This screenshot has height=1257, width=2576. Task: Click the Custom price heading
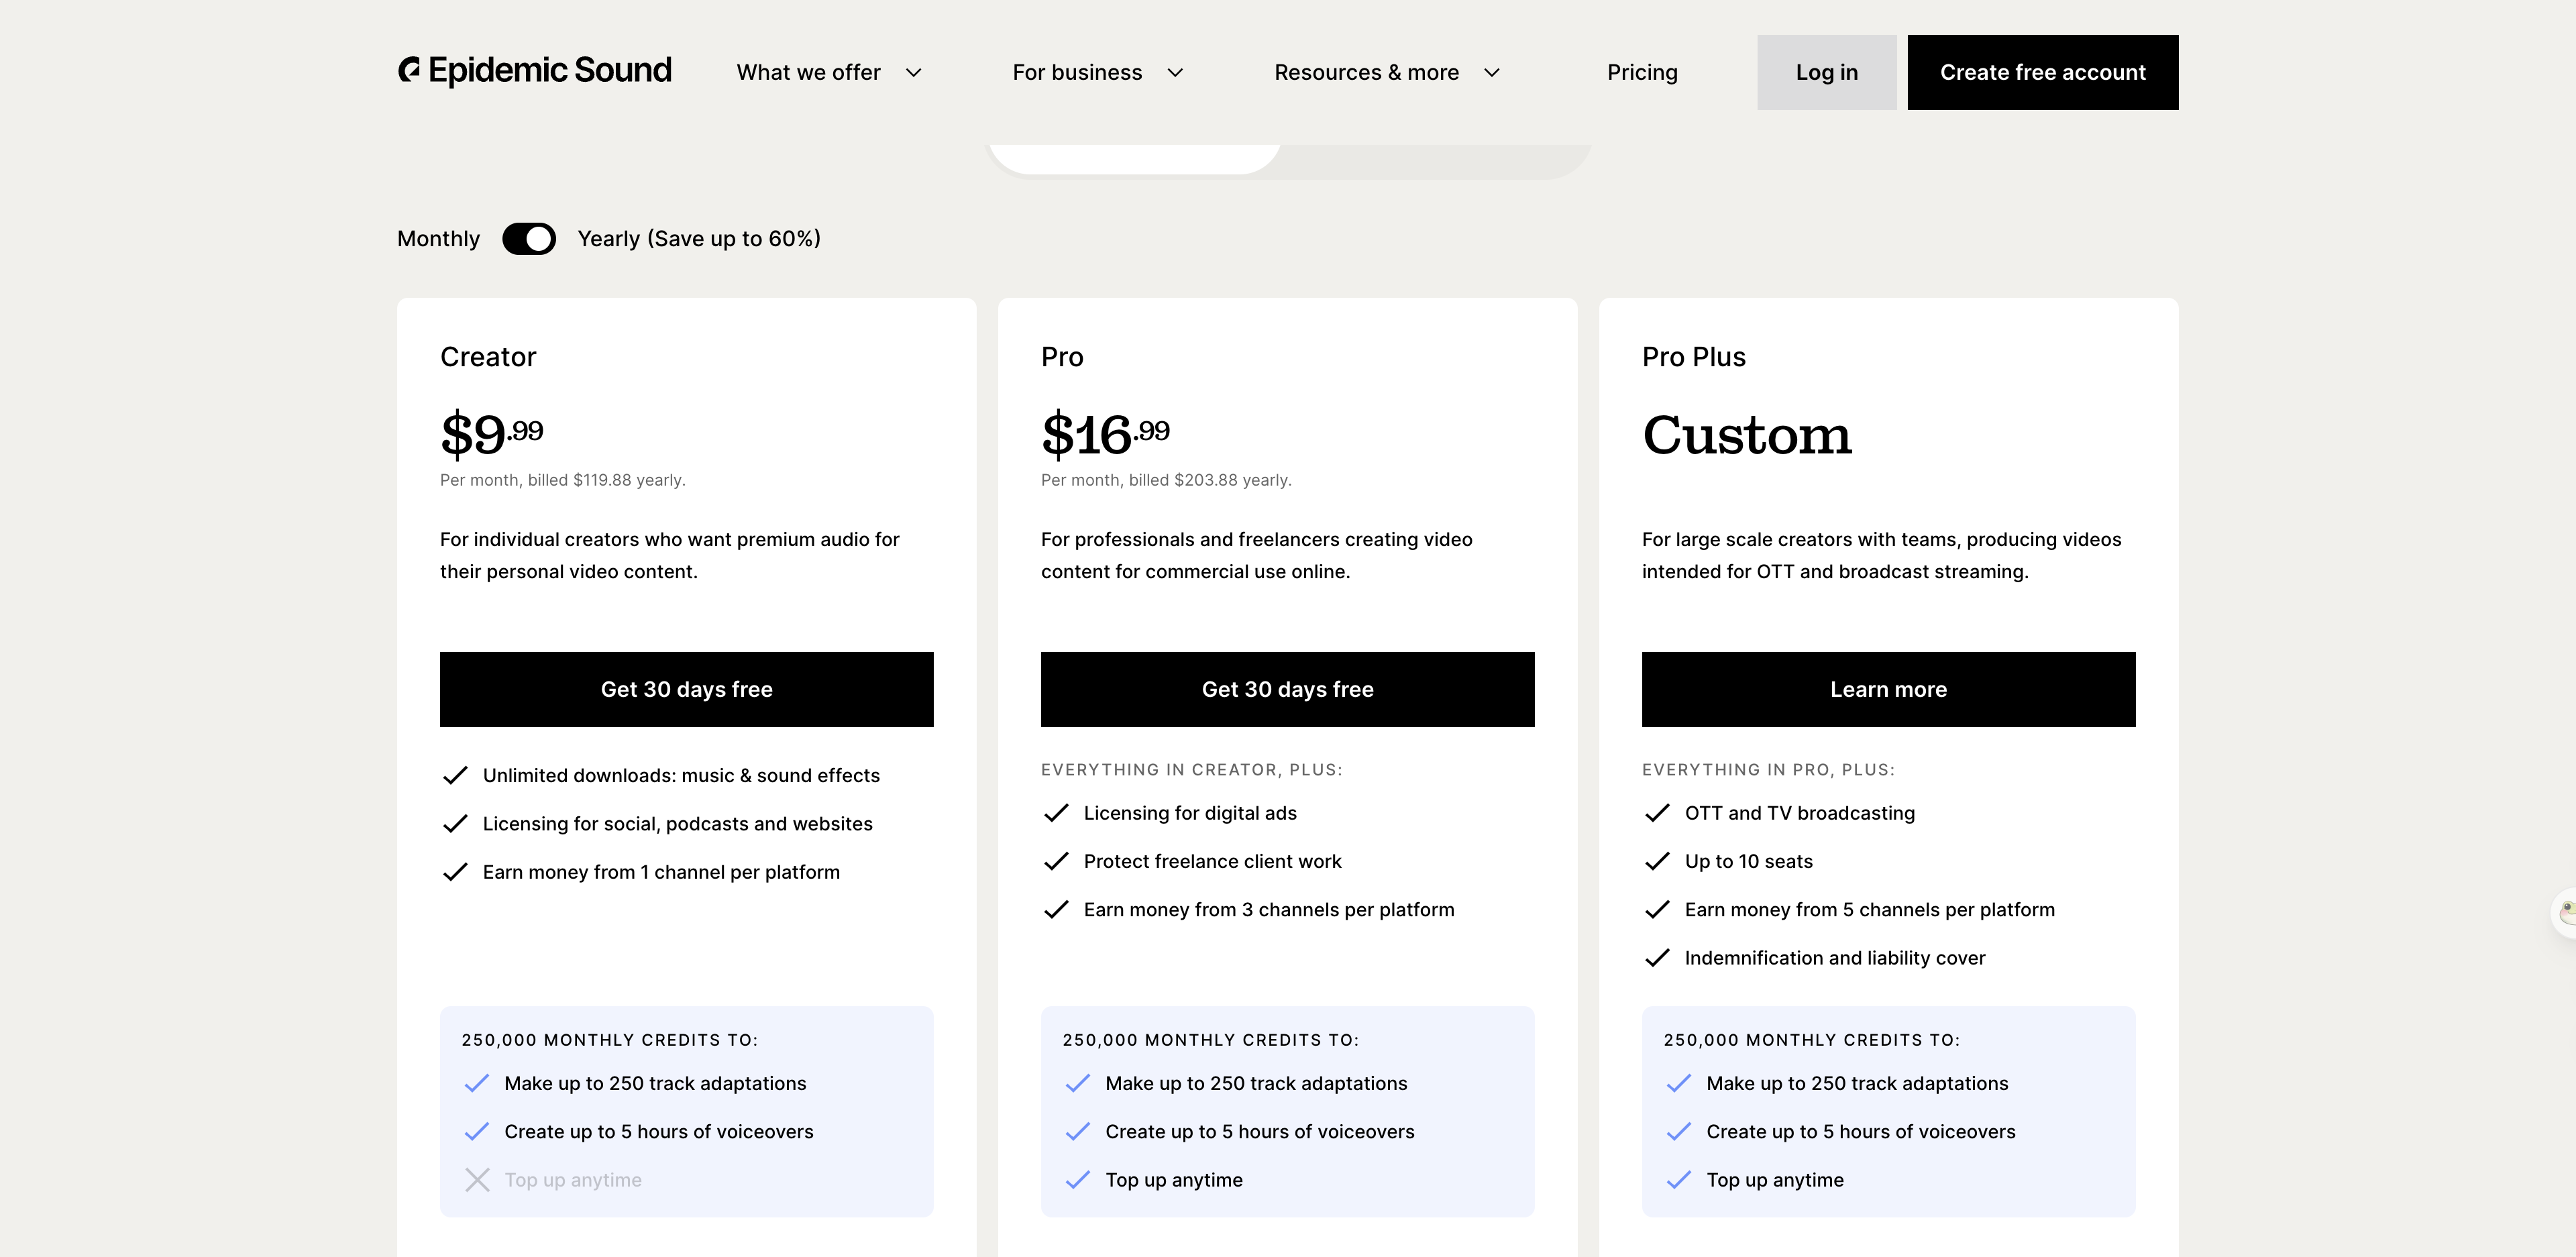[1746, 435]
